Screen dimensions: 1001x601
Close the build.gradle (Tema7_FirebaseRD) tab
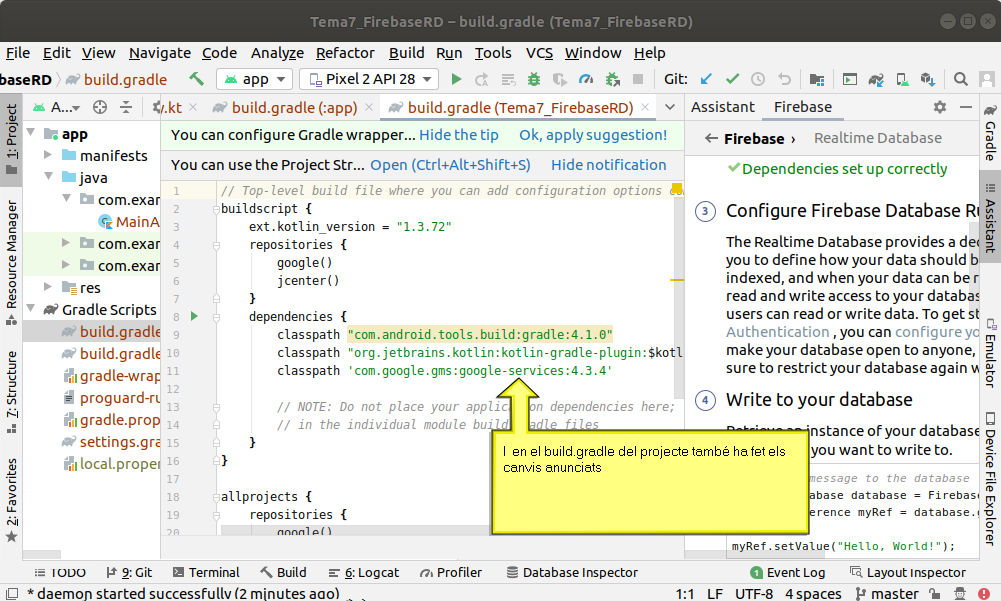645,107
